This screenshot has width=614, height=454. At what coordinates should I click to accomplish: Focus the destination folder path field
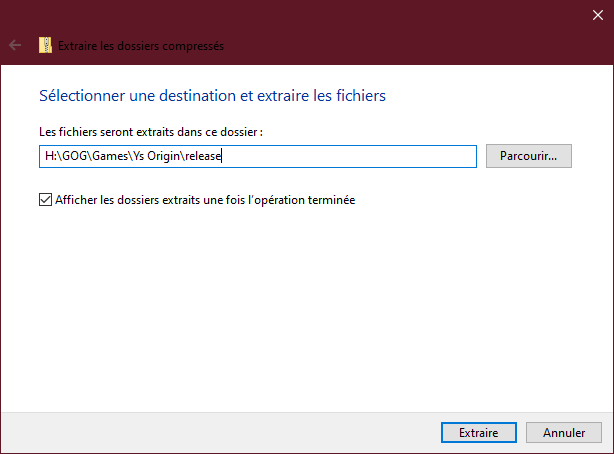tap(350, 156)
